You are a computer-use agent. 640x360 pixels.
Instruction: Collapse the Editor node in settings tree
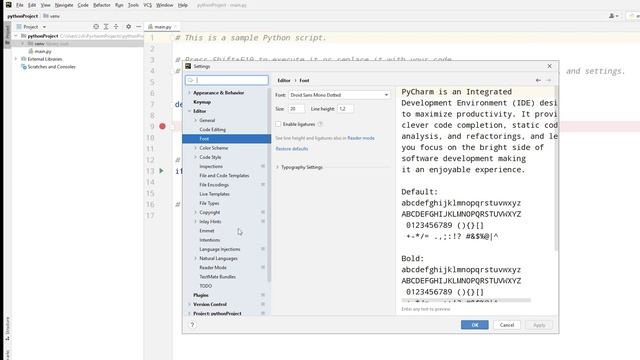(189, 111)
